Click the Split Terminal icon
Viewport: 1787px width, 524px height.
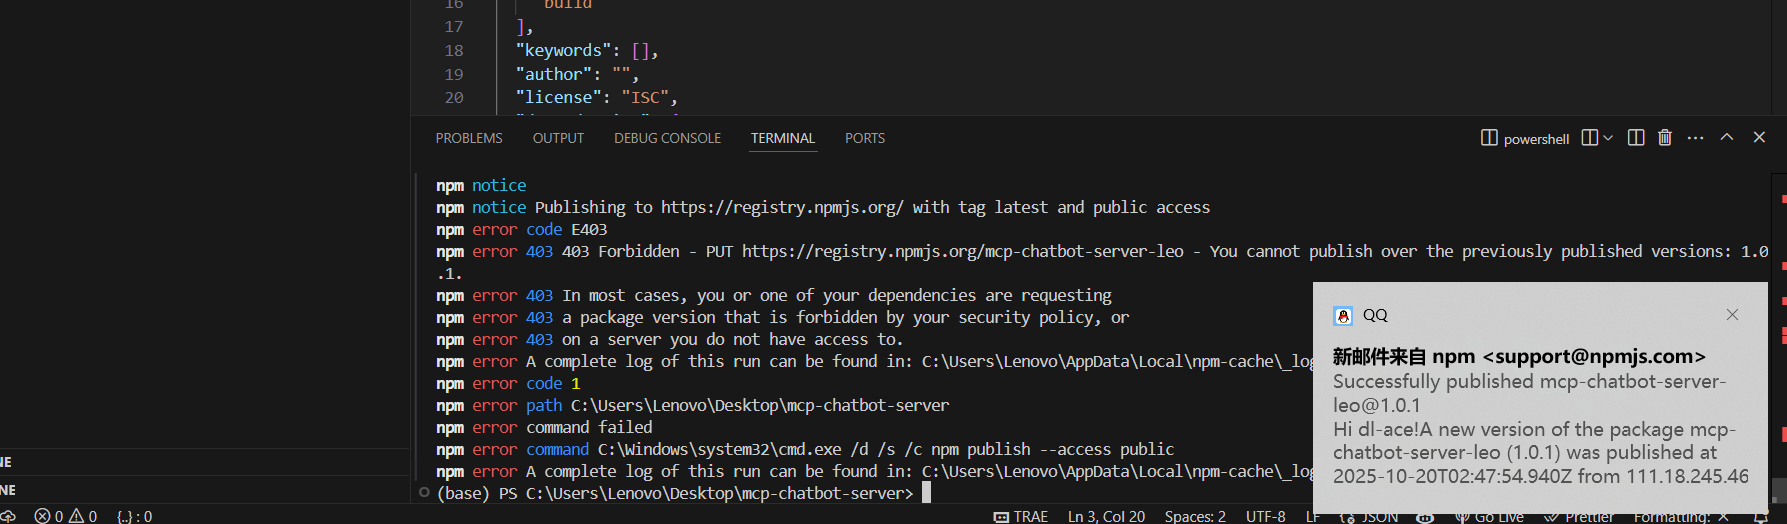(x=1636, y=138)
